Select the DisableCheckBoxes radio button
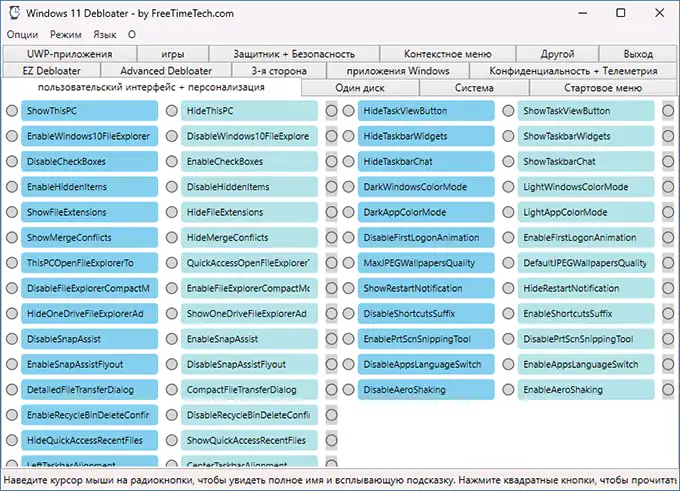This screenshot has width=680, height=491. pos(12,161)
